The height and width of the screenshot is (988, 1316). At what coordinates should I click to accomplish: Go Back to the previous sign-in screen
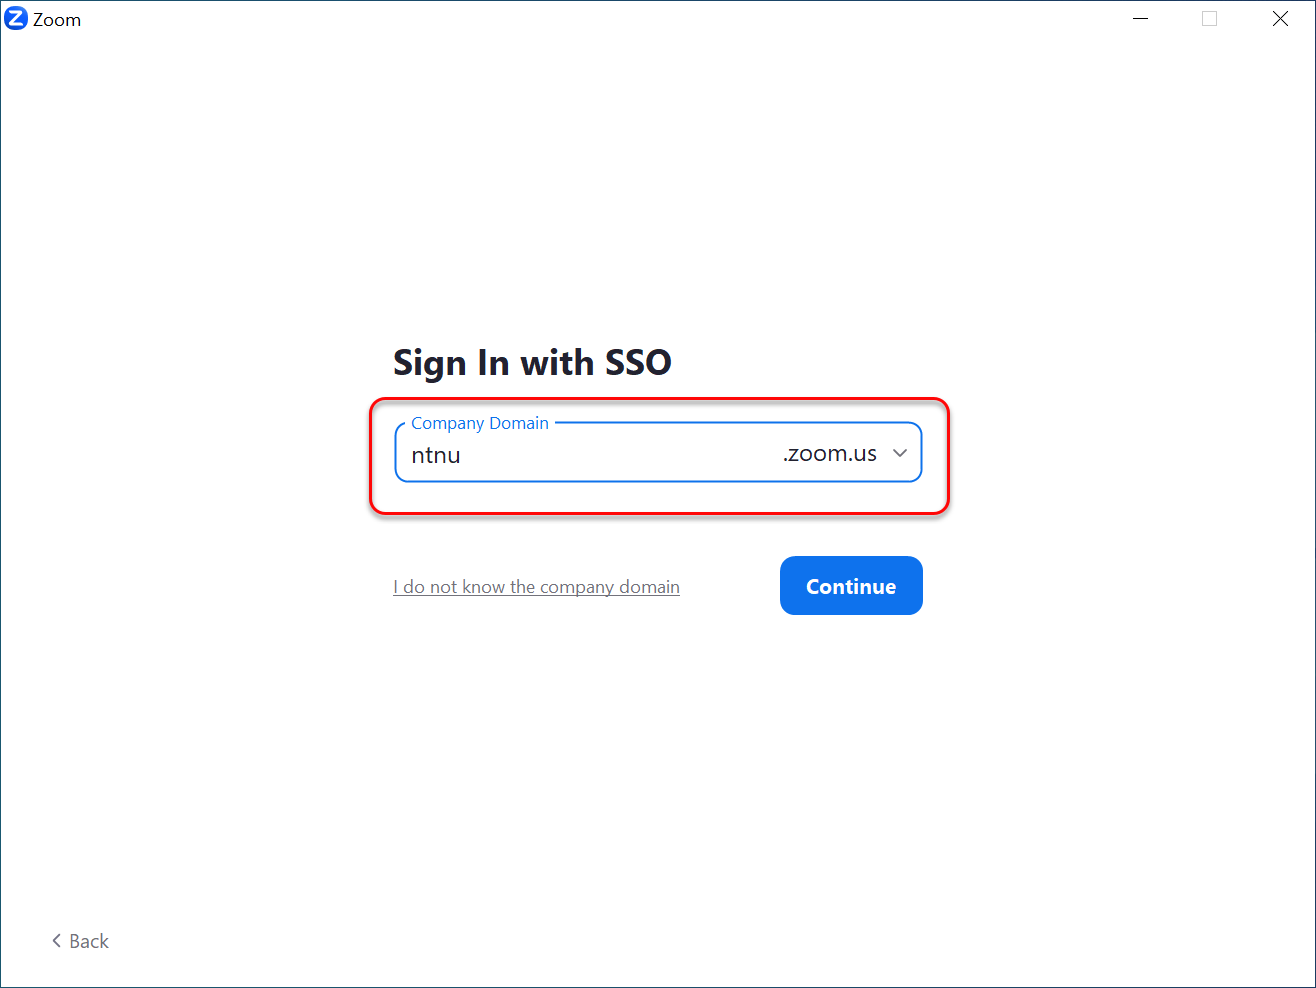(x=80, y=941)
